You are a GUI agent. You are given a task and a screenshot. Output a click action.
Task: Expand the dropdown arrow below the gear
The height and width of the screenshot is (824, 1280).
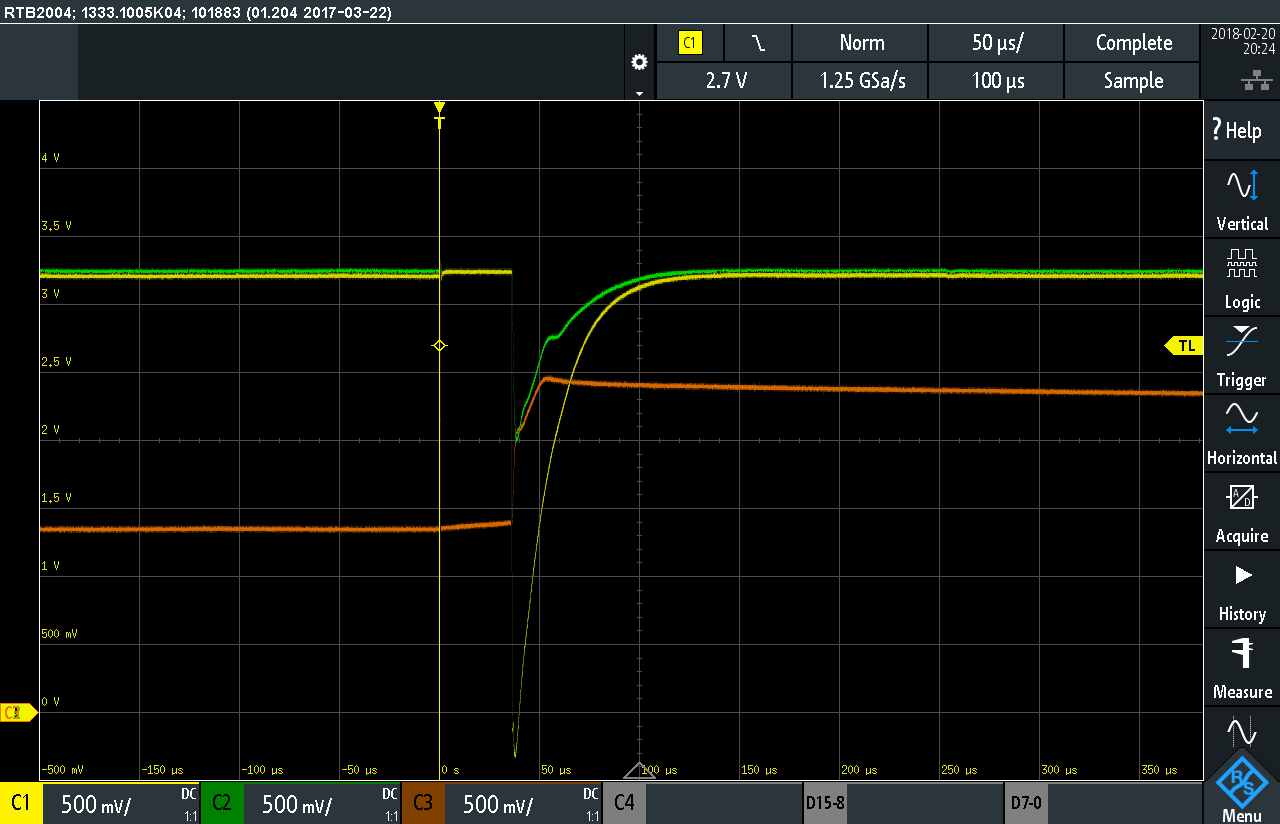640,92
